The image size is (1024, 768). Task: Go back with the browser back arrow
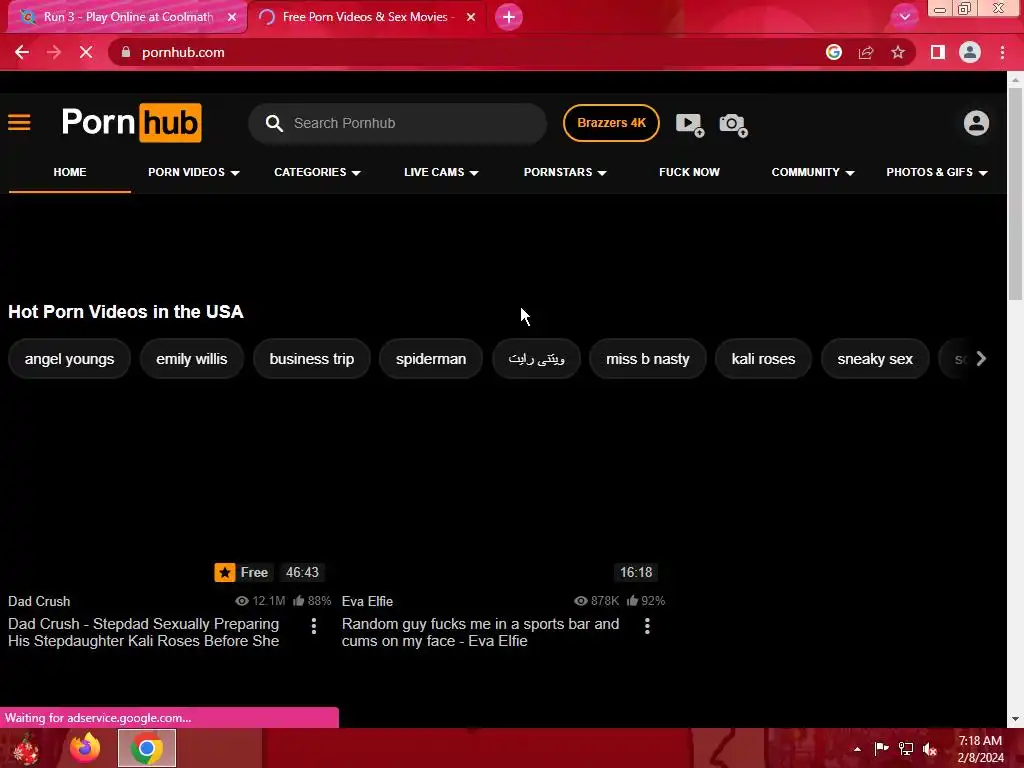coord(22,52)
